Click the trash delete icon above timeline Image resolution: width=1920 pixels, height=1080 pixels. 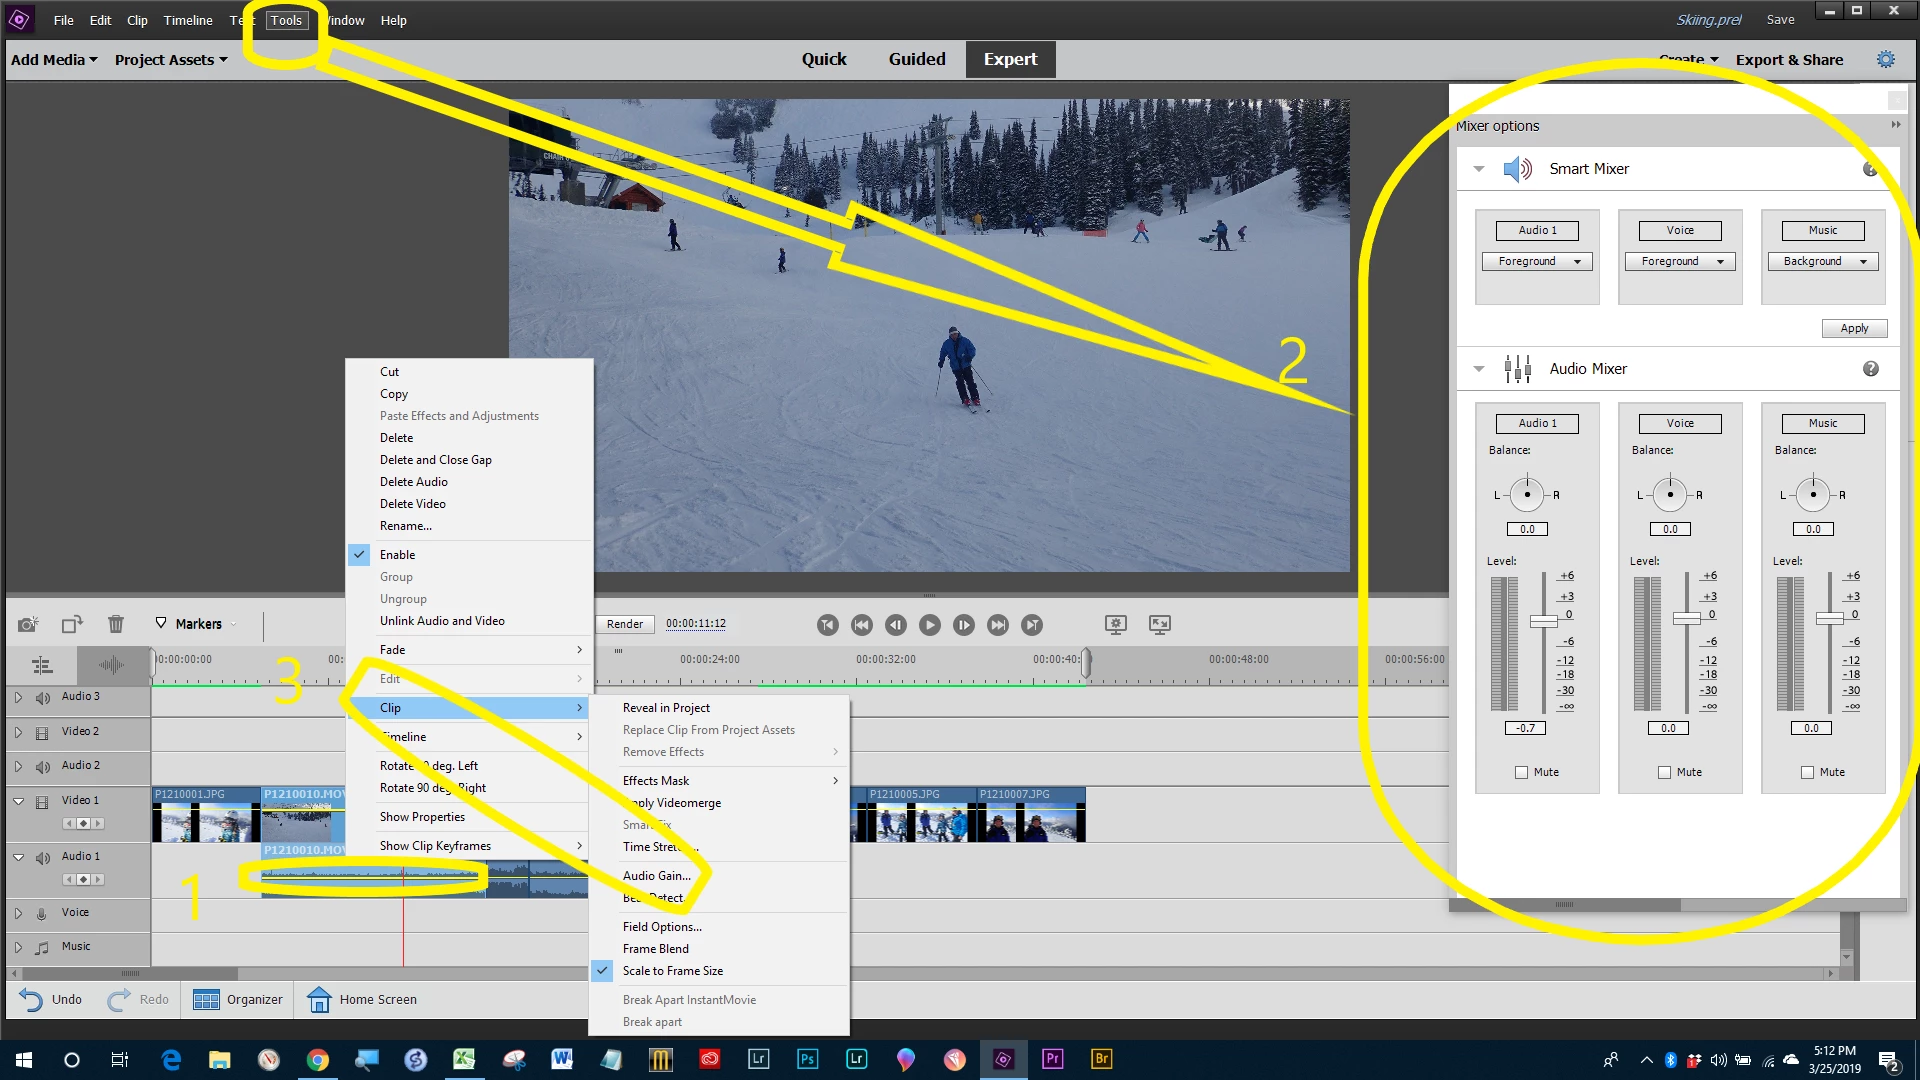[116, 624]
